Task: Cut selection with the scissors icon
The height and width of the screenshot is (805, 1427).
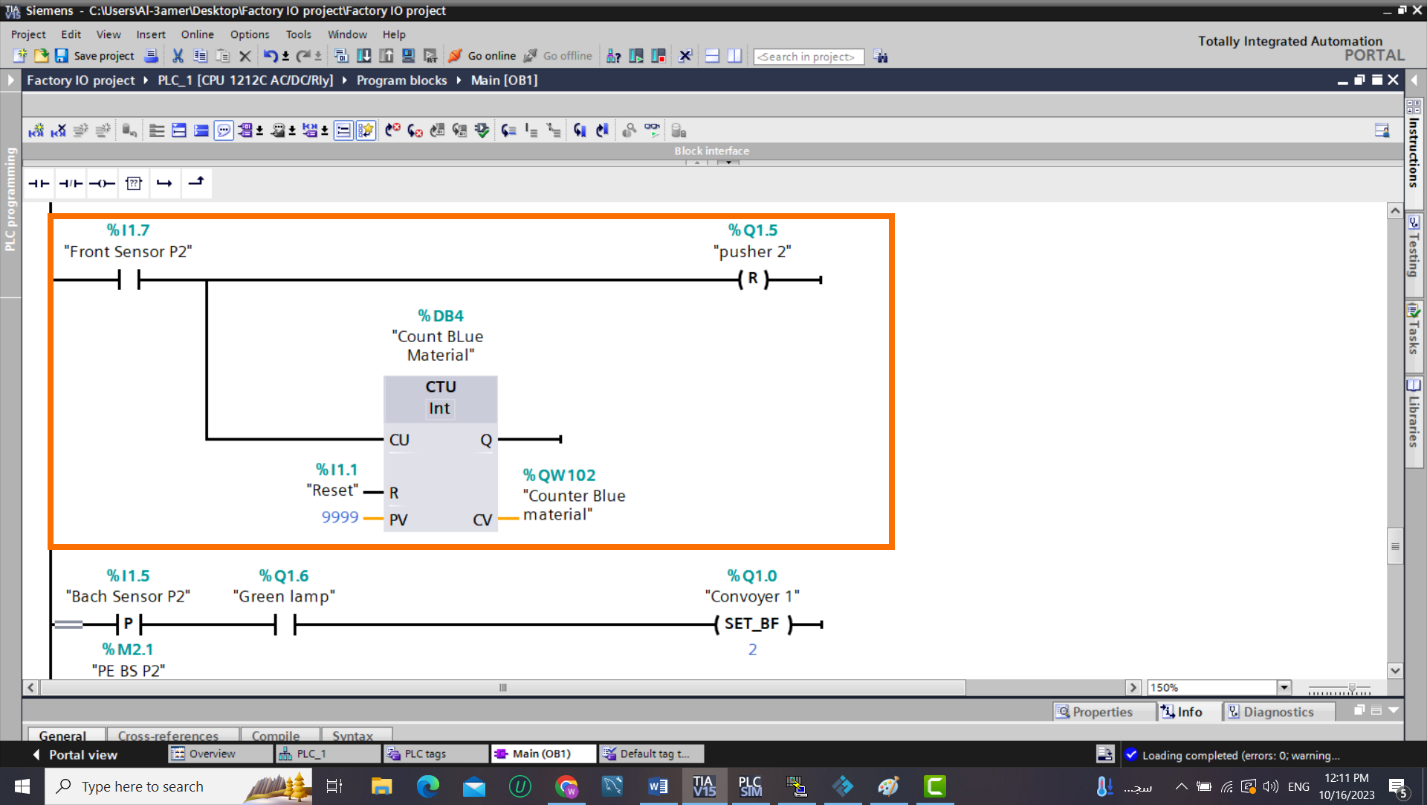Action: coord(177,56)
